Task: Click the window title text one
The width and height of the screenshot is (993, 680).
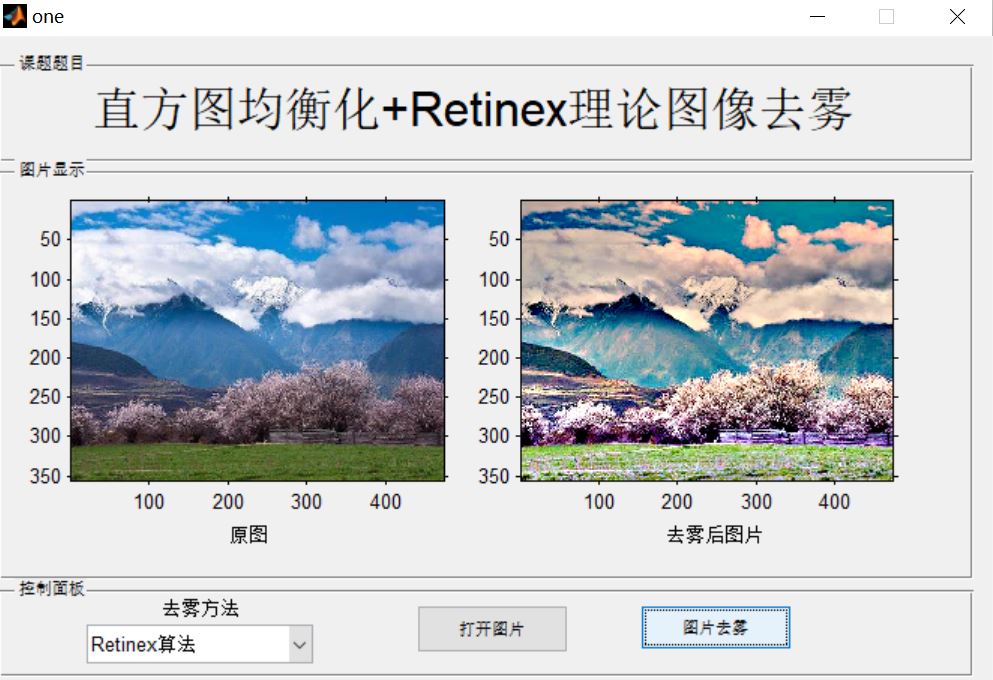Action: coord(48,16)
